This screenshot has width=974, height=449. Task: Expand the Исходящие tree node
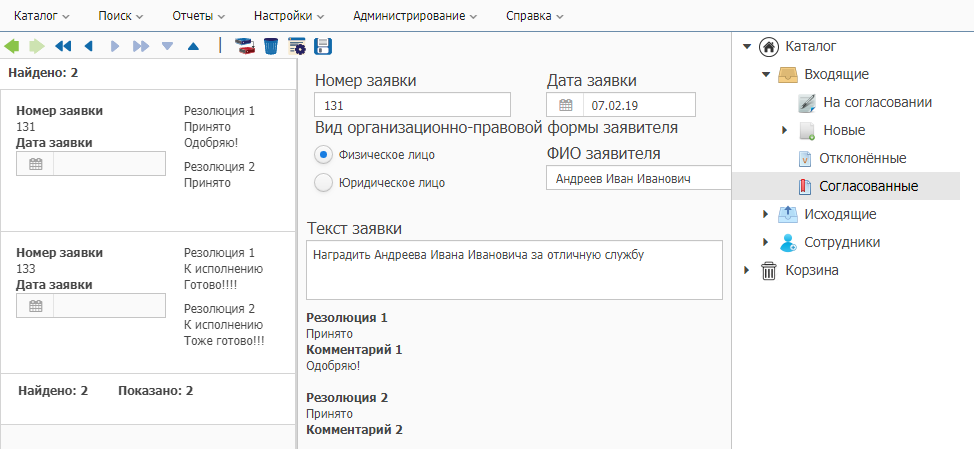pyautogui.click(x=766, y=214)
